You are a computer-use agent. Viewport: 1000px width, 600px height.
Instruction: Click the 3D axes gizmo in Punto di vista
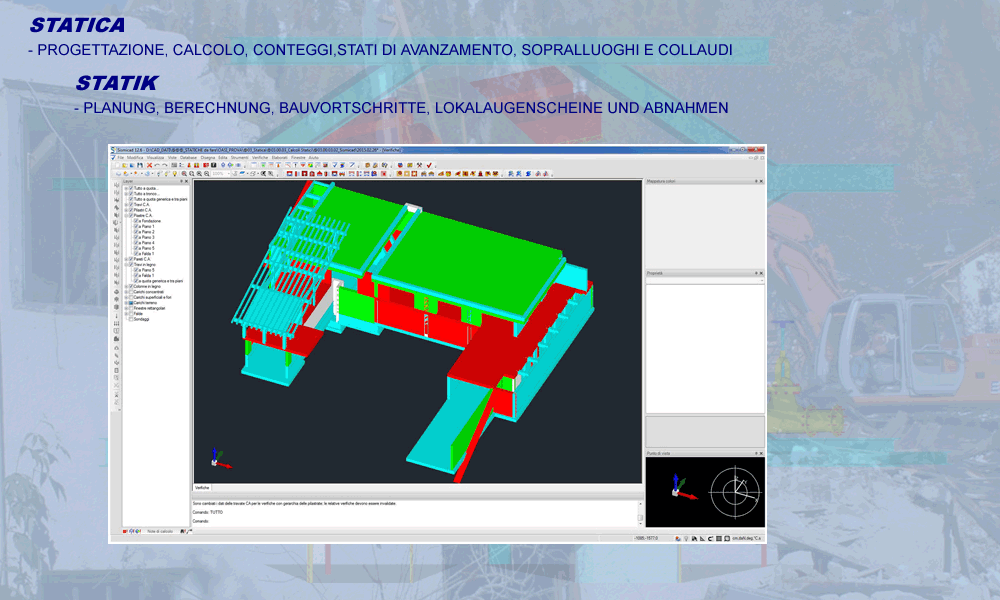click(x=683, y=487)
